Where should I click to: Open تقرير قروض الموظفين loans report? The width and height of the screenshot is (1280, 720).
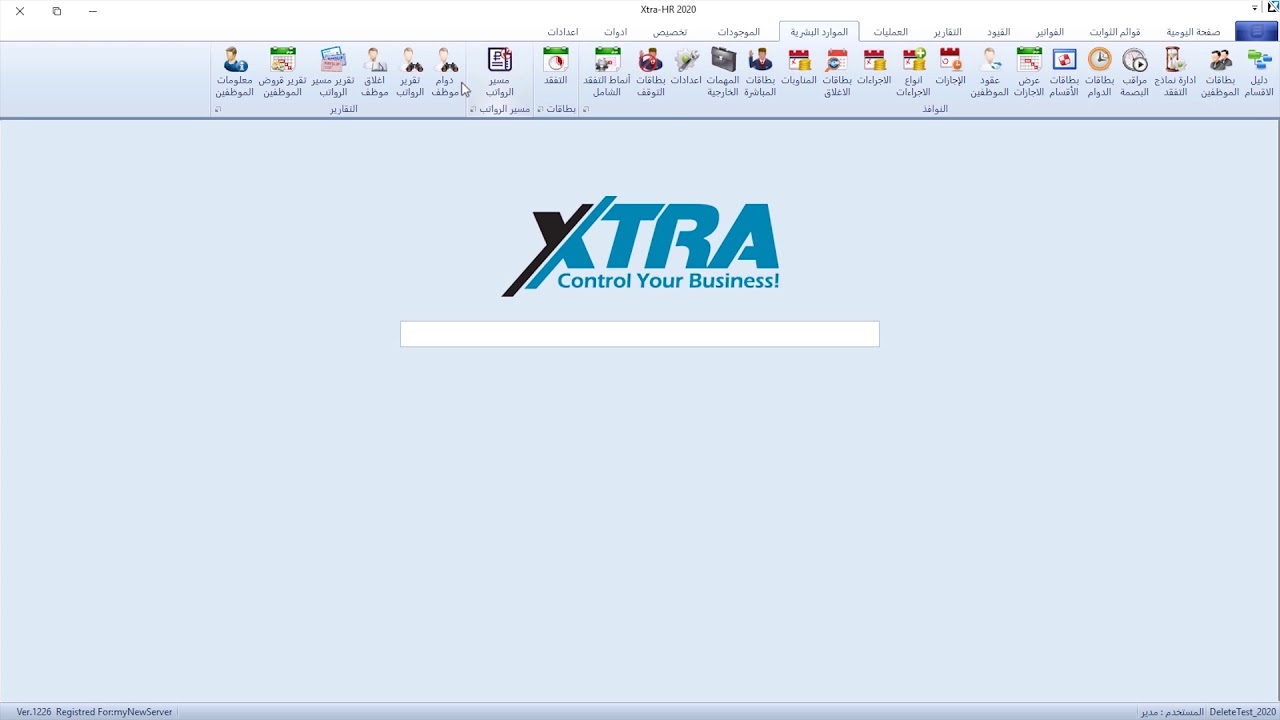click(282, 72)
